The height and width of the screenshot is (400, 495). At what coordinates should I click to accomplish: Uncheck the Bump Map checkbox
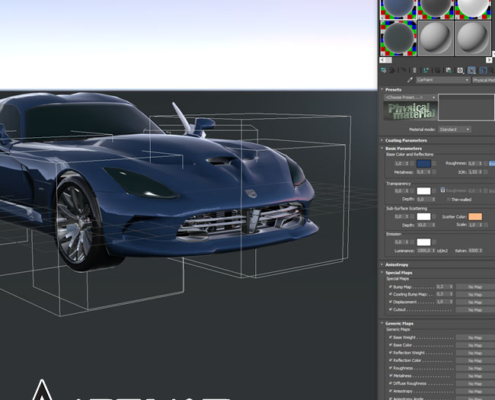[390, 287]
